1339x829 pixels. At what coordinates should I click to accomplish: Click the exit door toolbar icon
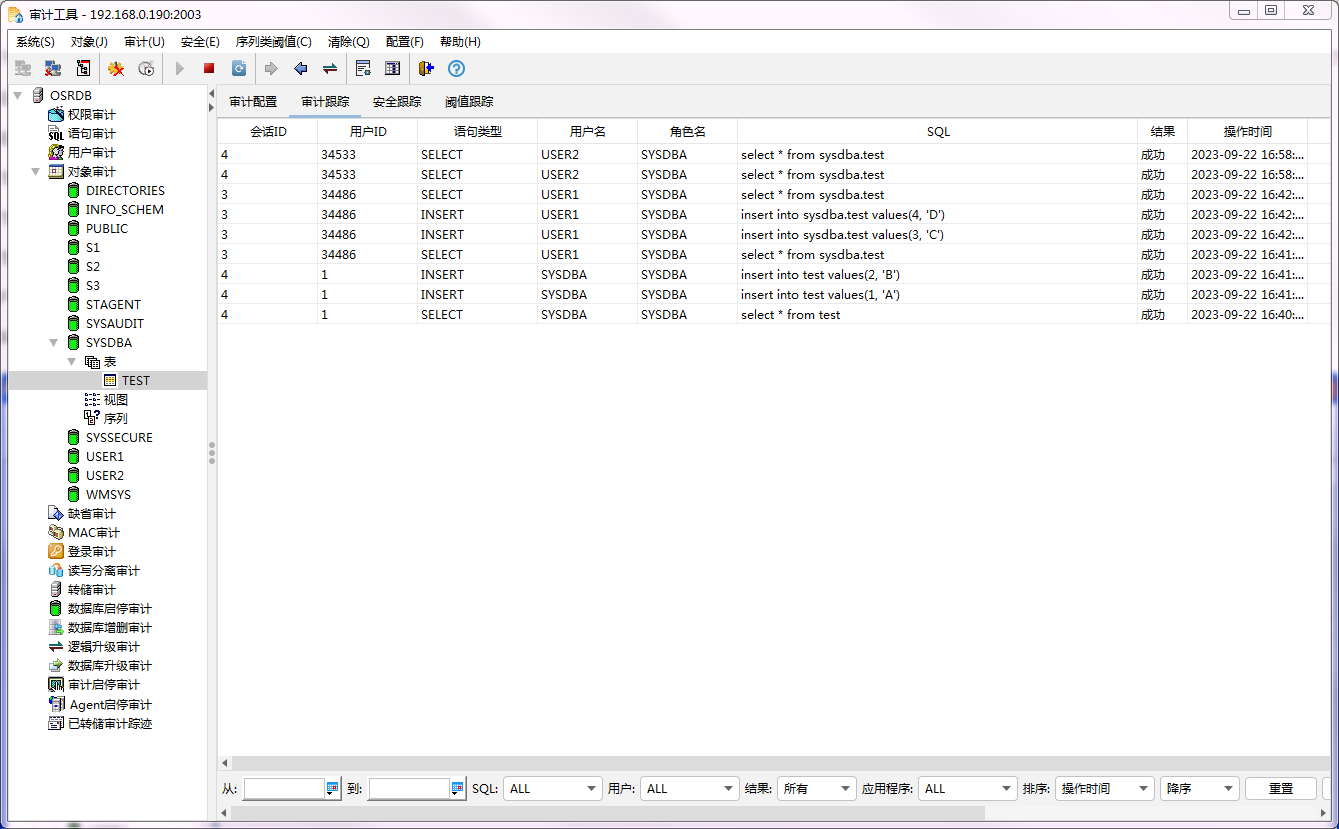point(426,69)
